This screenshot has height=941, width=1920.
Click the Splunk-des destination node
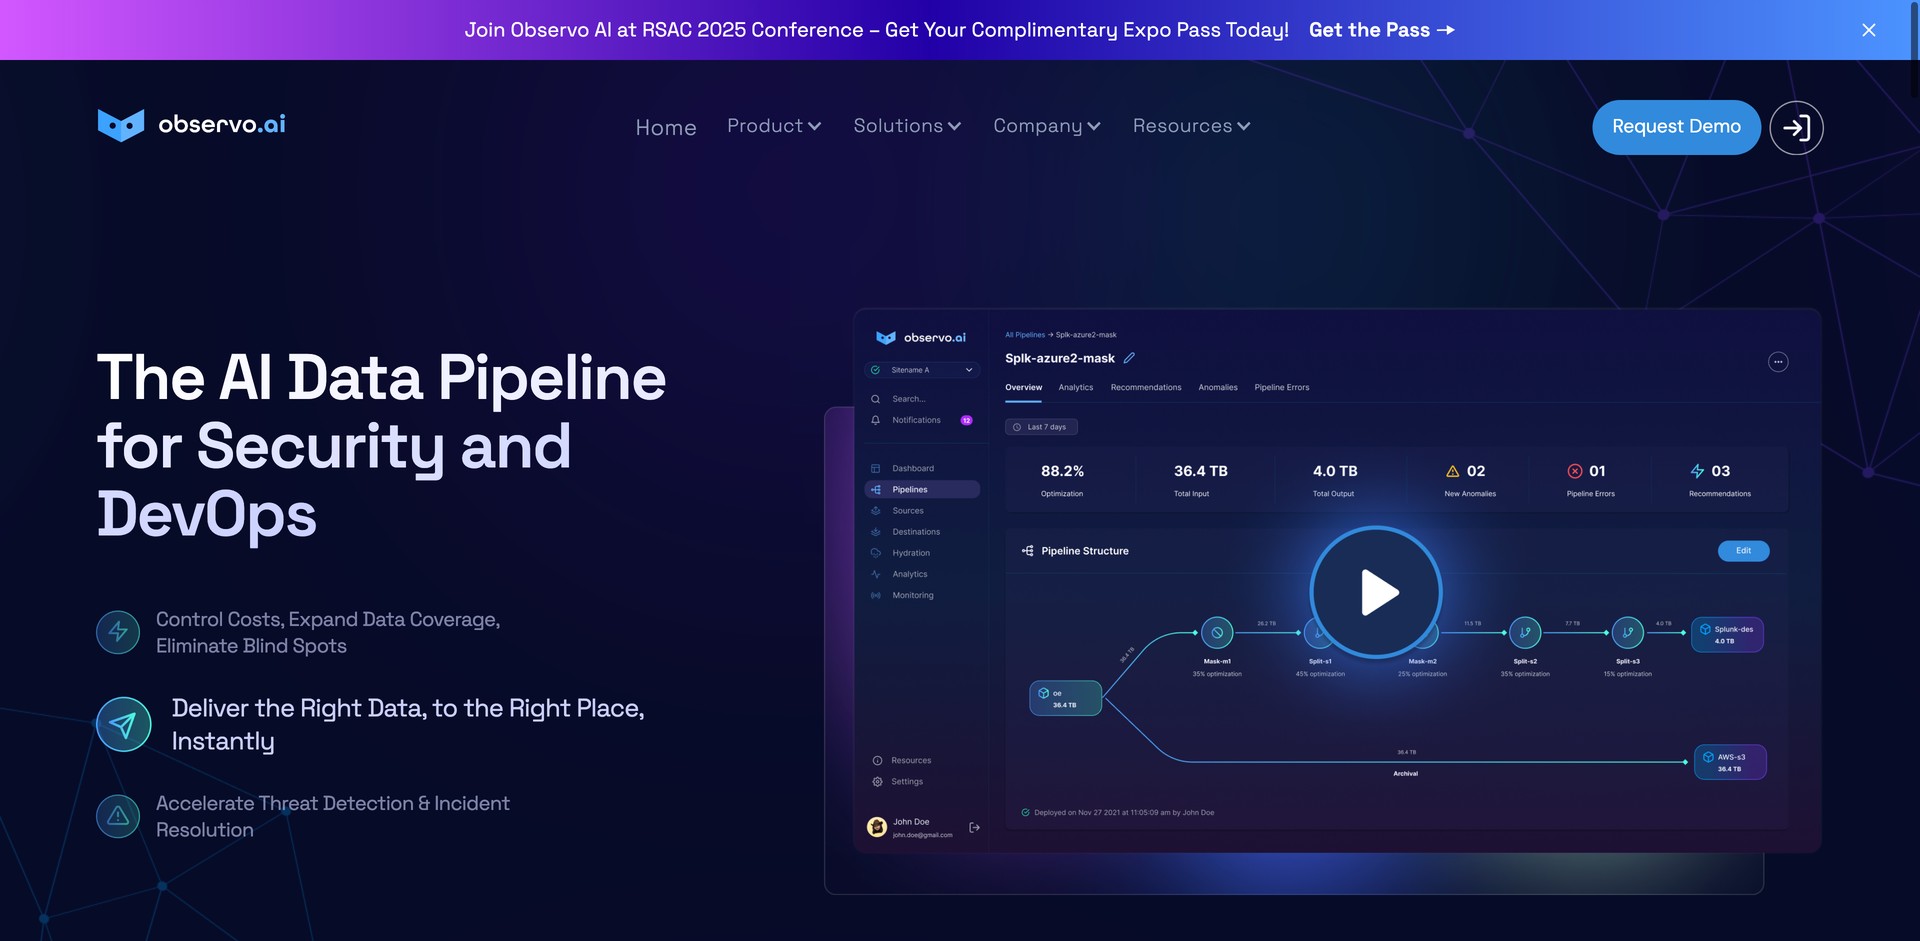tap(1727, 634)
